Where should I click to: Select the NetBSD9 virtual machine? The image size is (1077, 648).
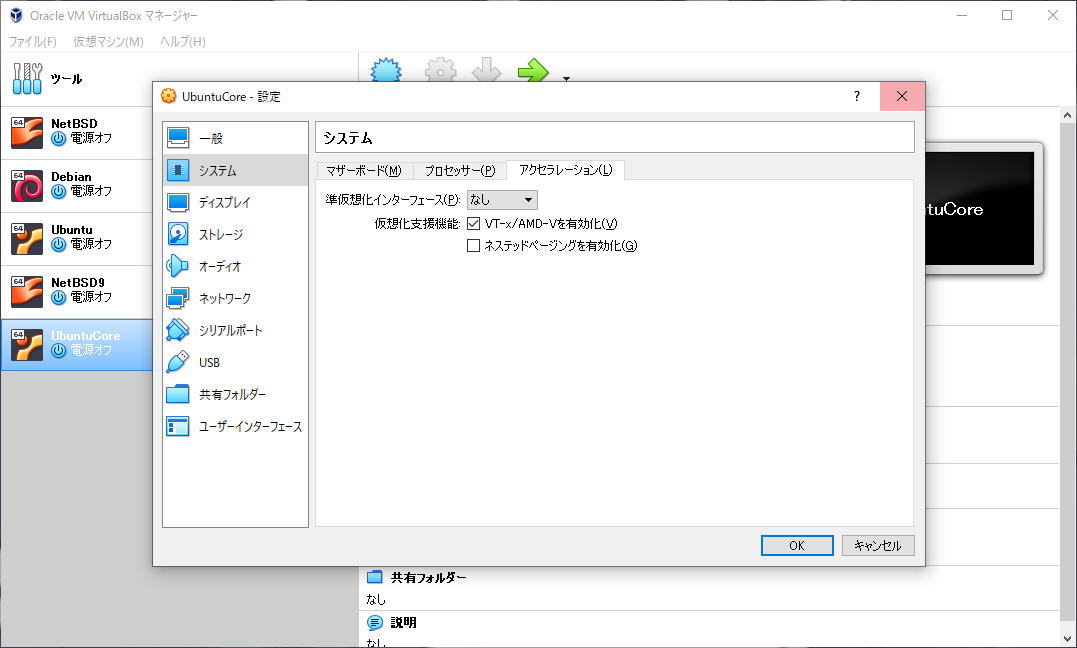(x=76, y=291)
